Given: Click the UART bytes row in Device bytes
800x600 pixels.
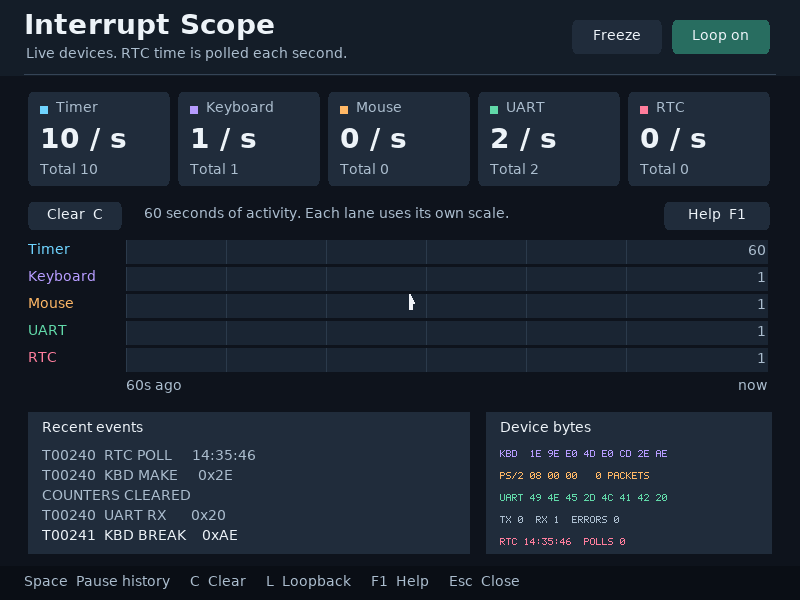Looking at the screenshot, I should [x=583, y=497].
